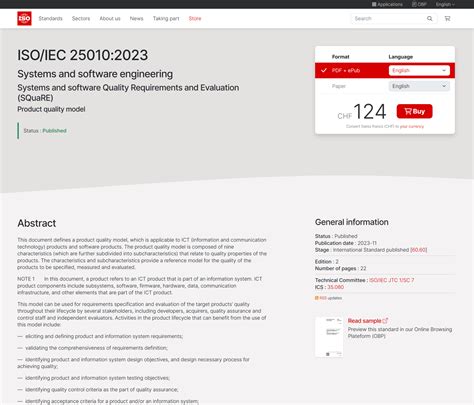Click the 'Edition : 2' text
The image size is (474, 405).
coord(327,262)
